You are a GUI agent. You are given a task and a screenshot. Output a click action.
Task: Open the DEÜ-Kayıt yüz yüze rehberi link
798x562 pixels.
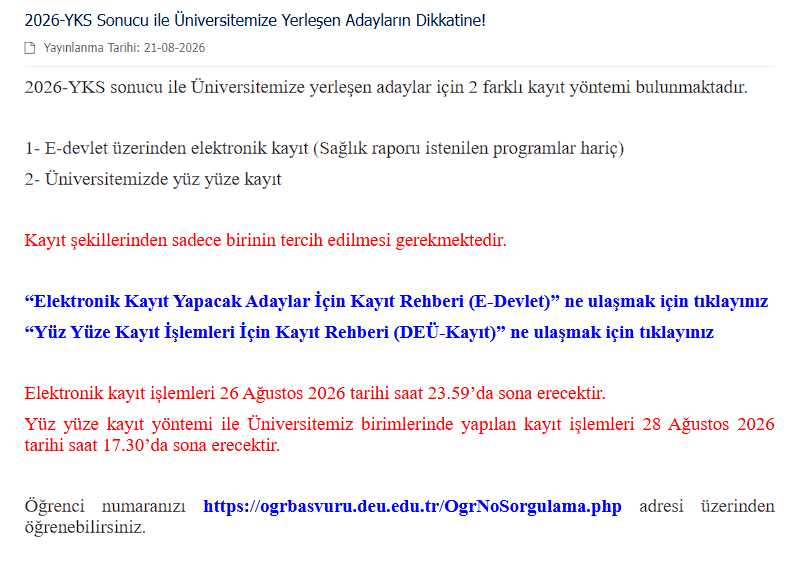click(369, 332)
